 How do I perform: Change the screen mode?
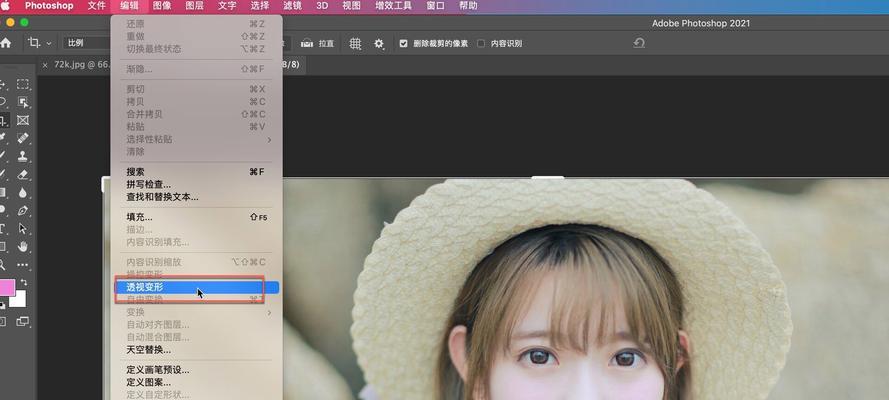point(23,321)
